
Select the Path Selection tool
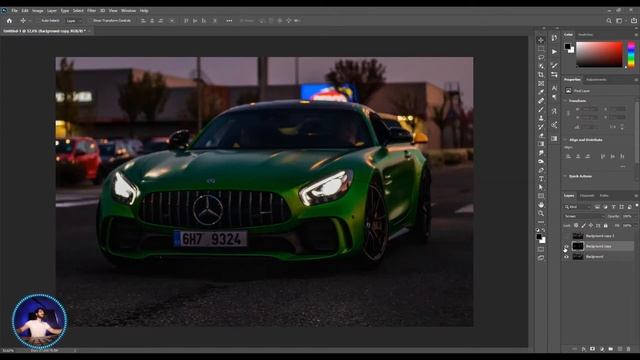pos(541,187)
